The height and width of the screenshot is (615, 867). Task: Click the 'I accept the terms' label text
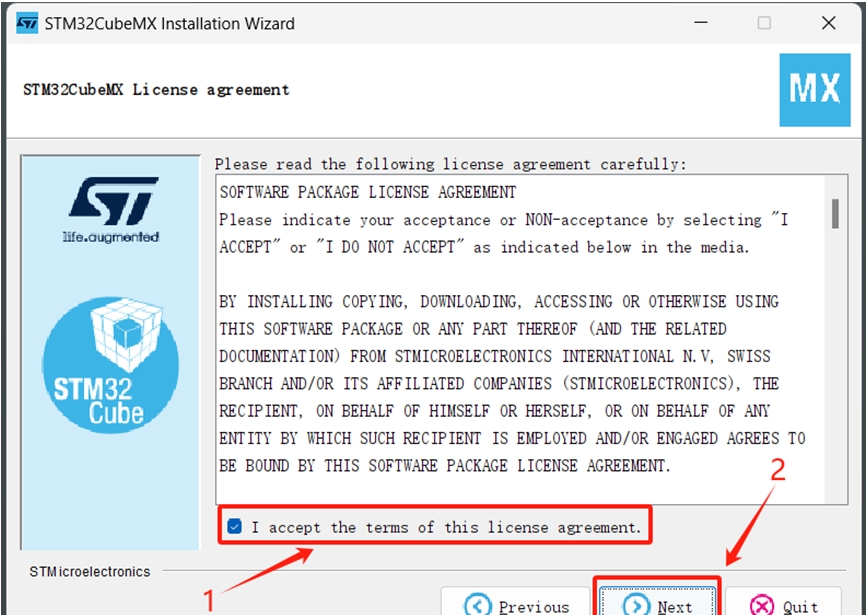(x=446, y=527)
